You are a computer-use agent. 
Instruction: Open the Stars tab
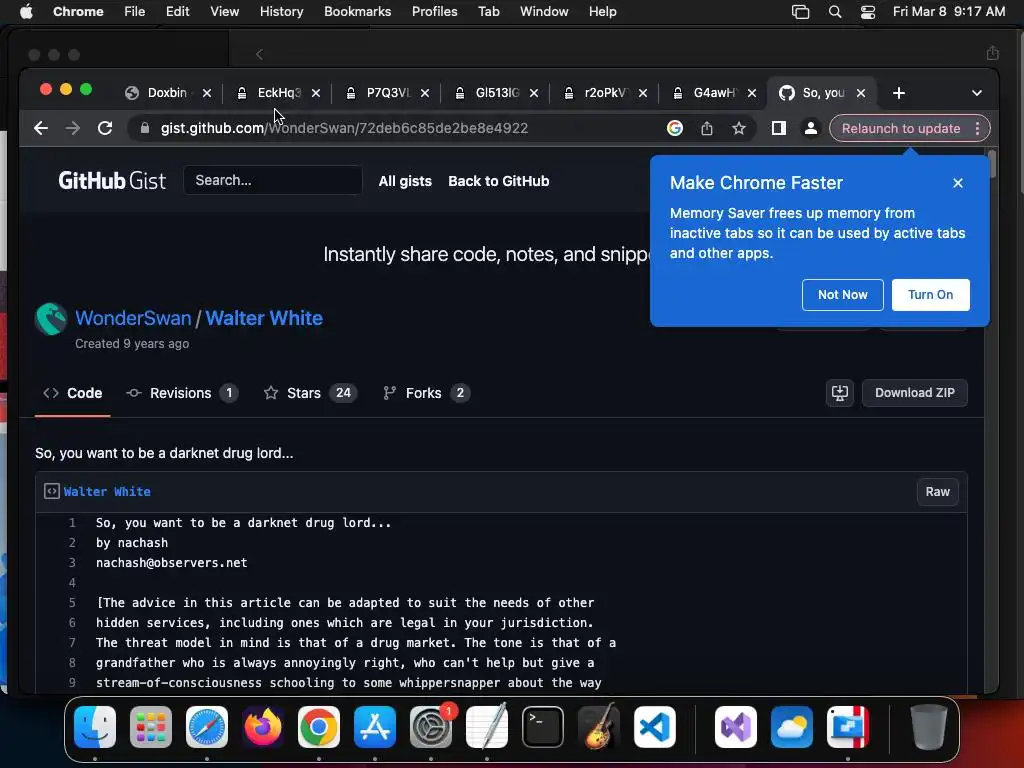click(x=310, y=393)
